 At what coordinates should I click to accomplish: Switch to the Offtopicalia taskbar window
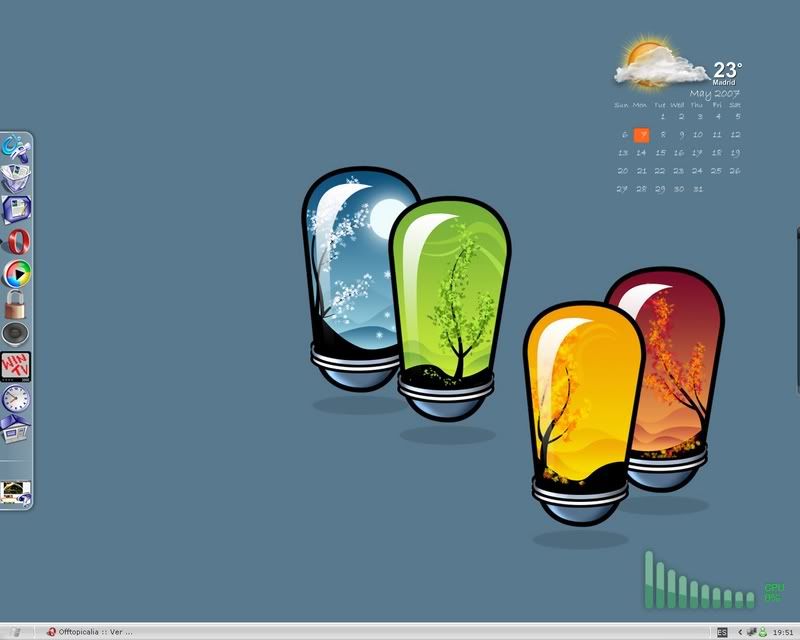pos(90,632)
